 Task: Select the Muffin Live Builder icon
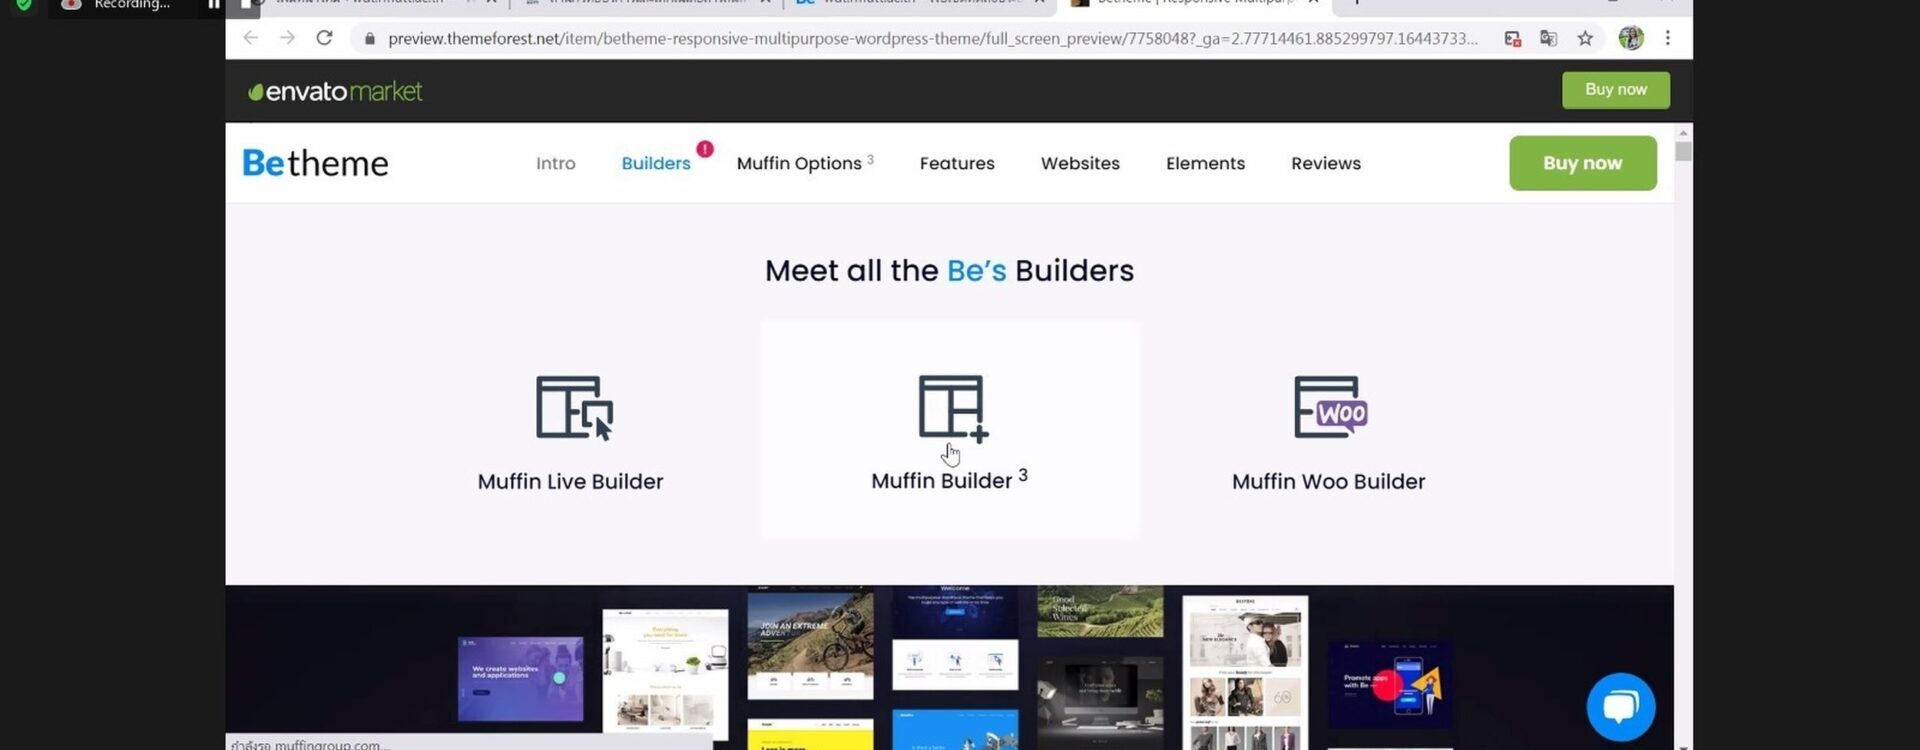[x=574, y=408]
